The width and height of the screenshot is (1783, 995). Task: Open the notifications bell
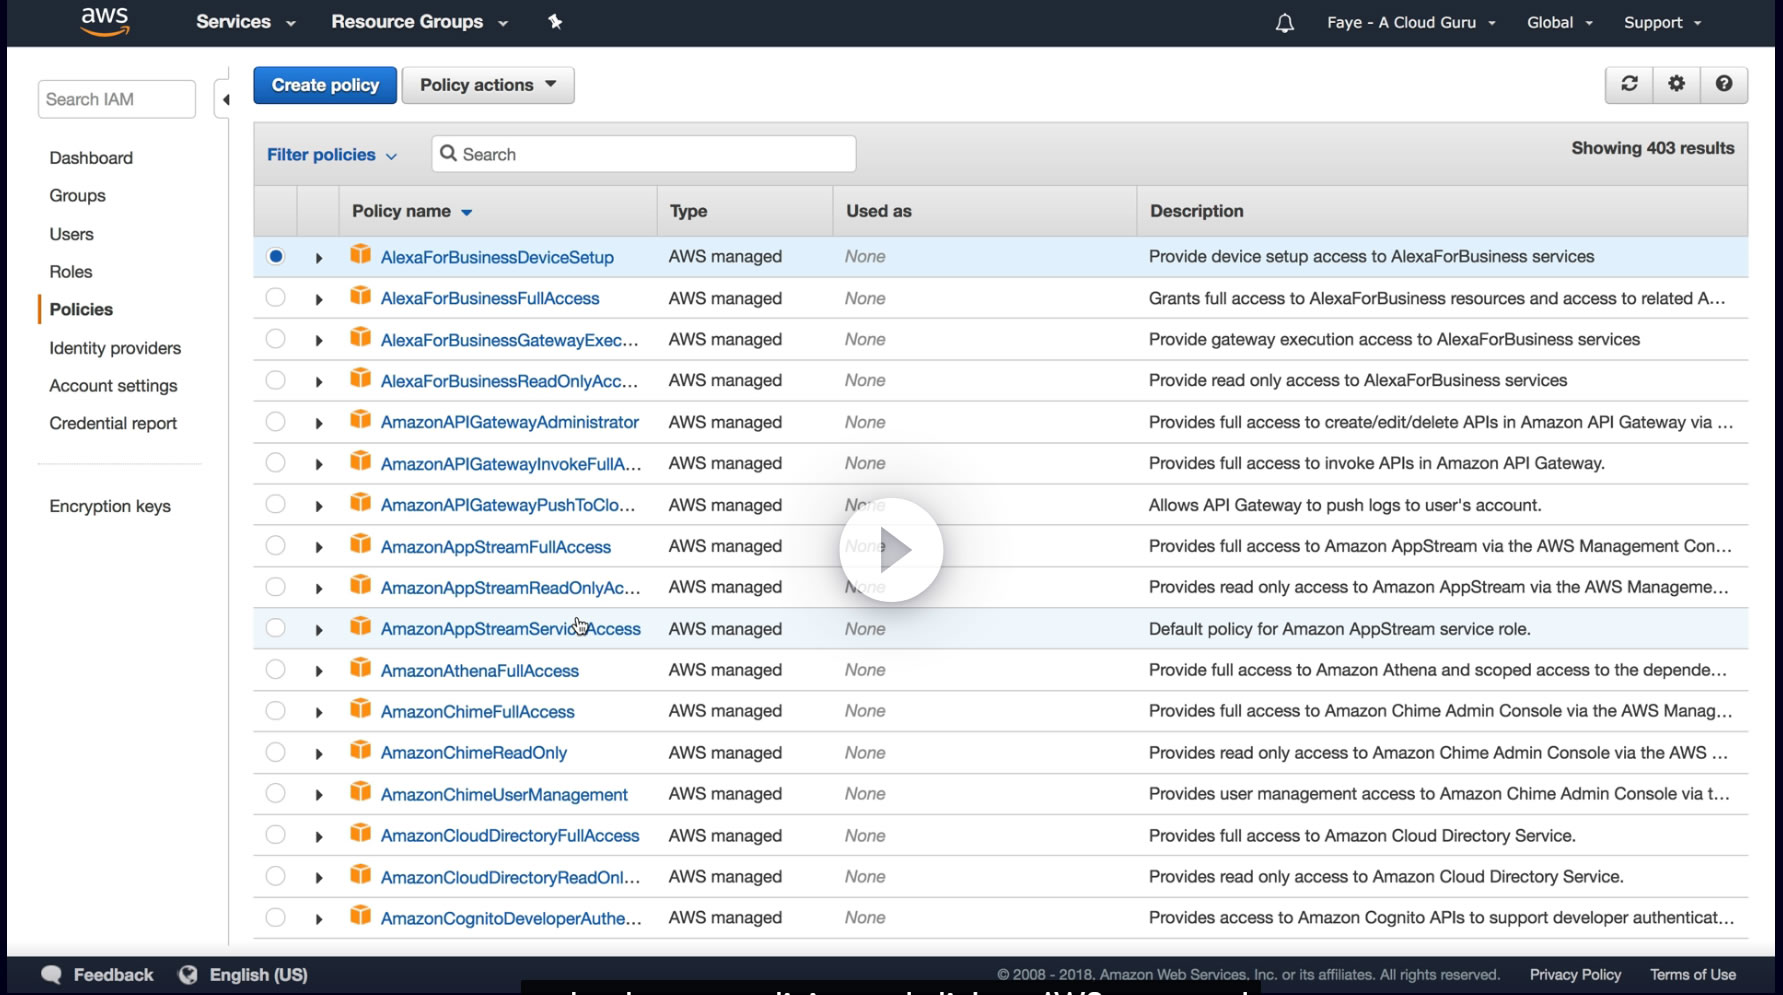click(x=1284, y=23)
